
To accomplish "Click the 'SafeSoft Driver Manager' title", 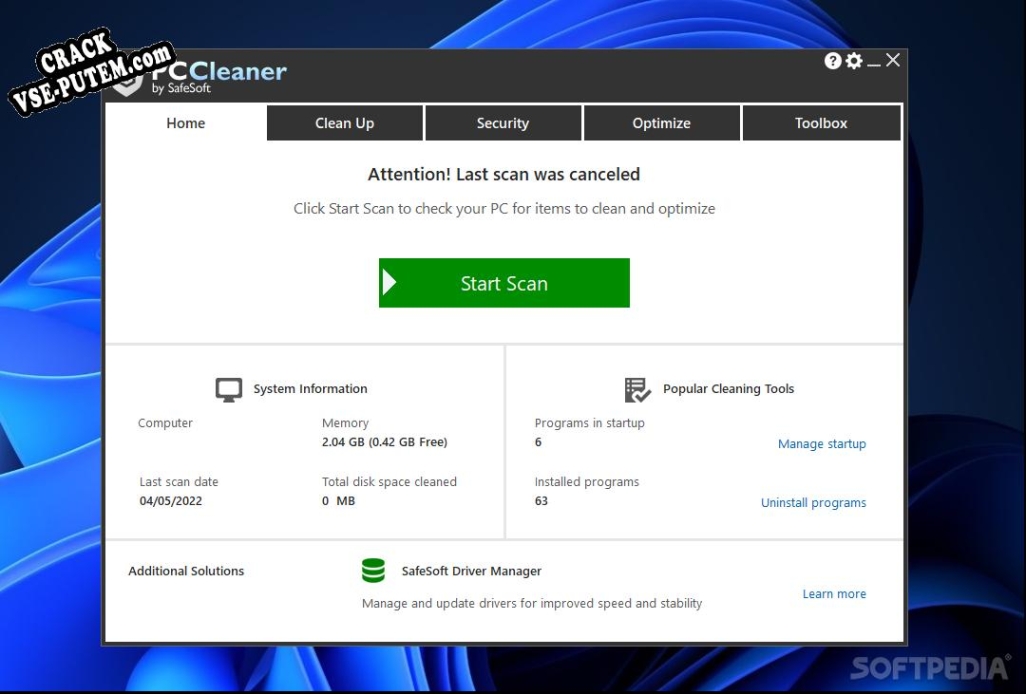I will [471, 571].
